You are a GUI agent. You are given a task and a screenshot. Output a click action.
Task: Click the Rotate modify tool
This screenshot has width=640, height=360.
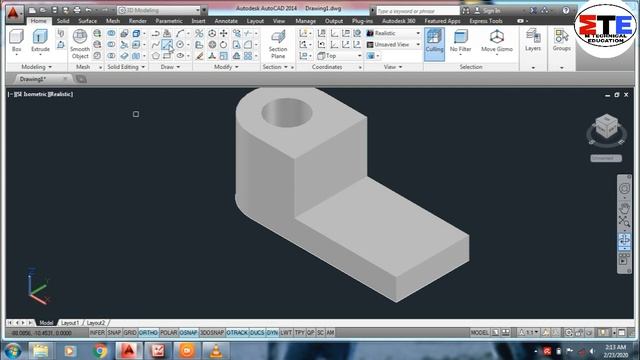pyautogui.click(x=224, y=44)
